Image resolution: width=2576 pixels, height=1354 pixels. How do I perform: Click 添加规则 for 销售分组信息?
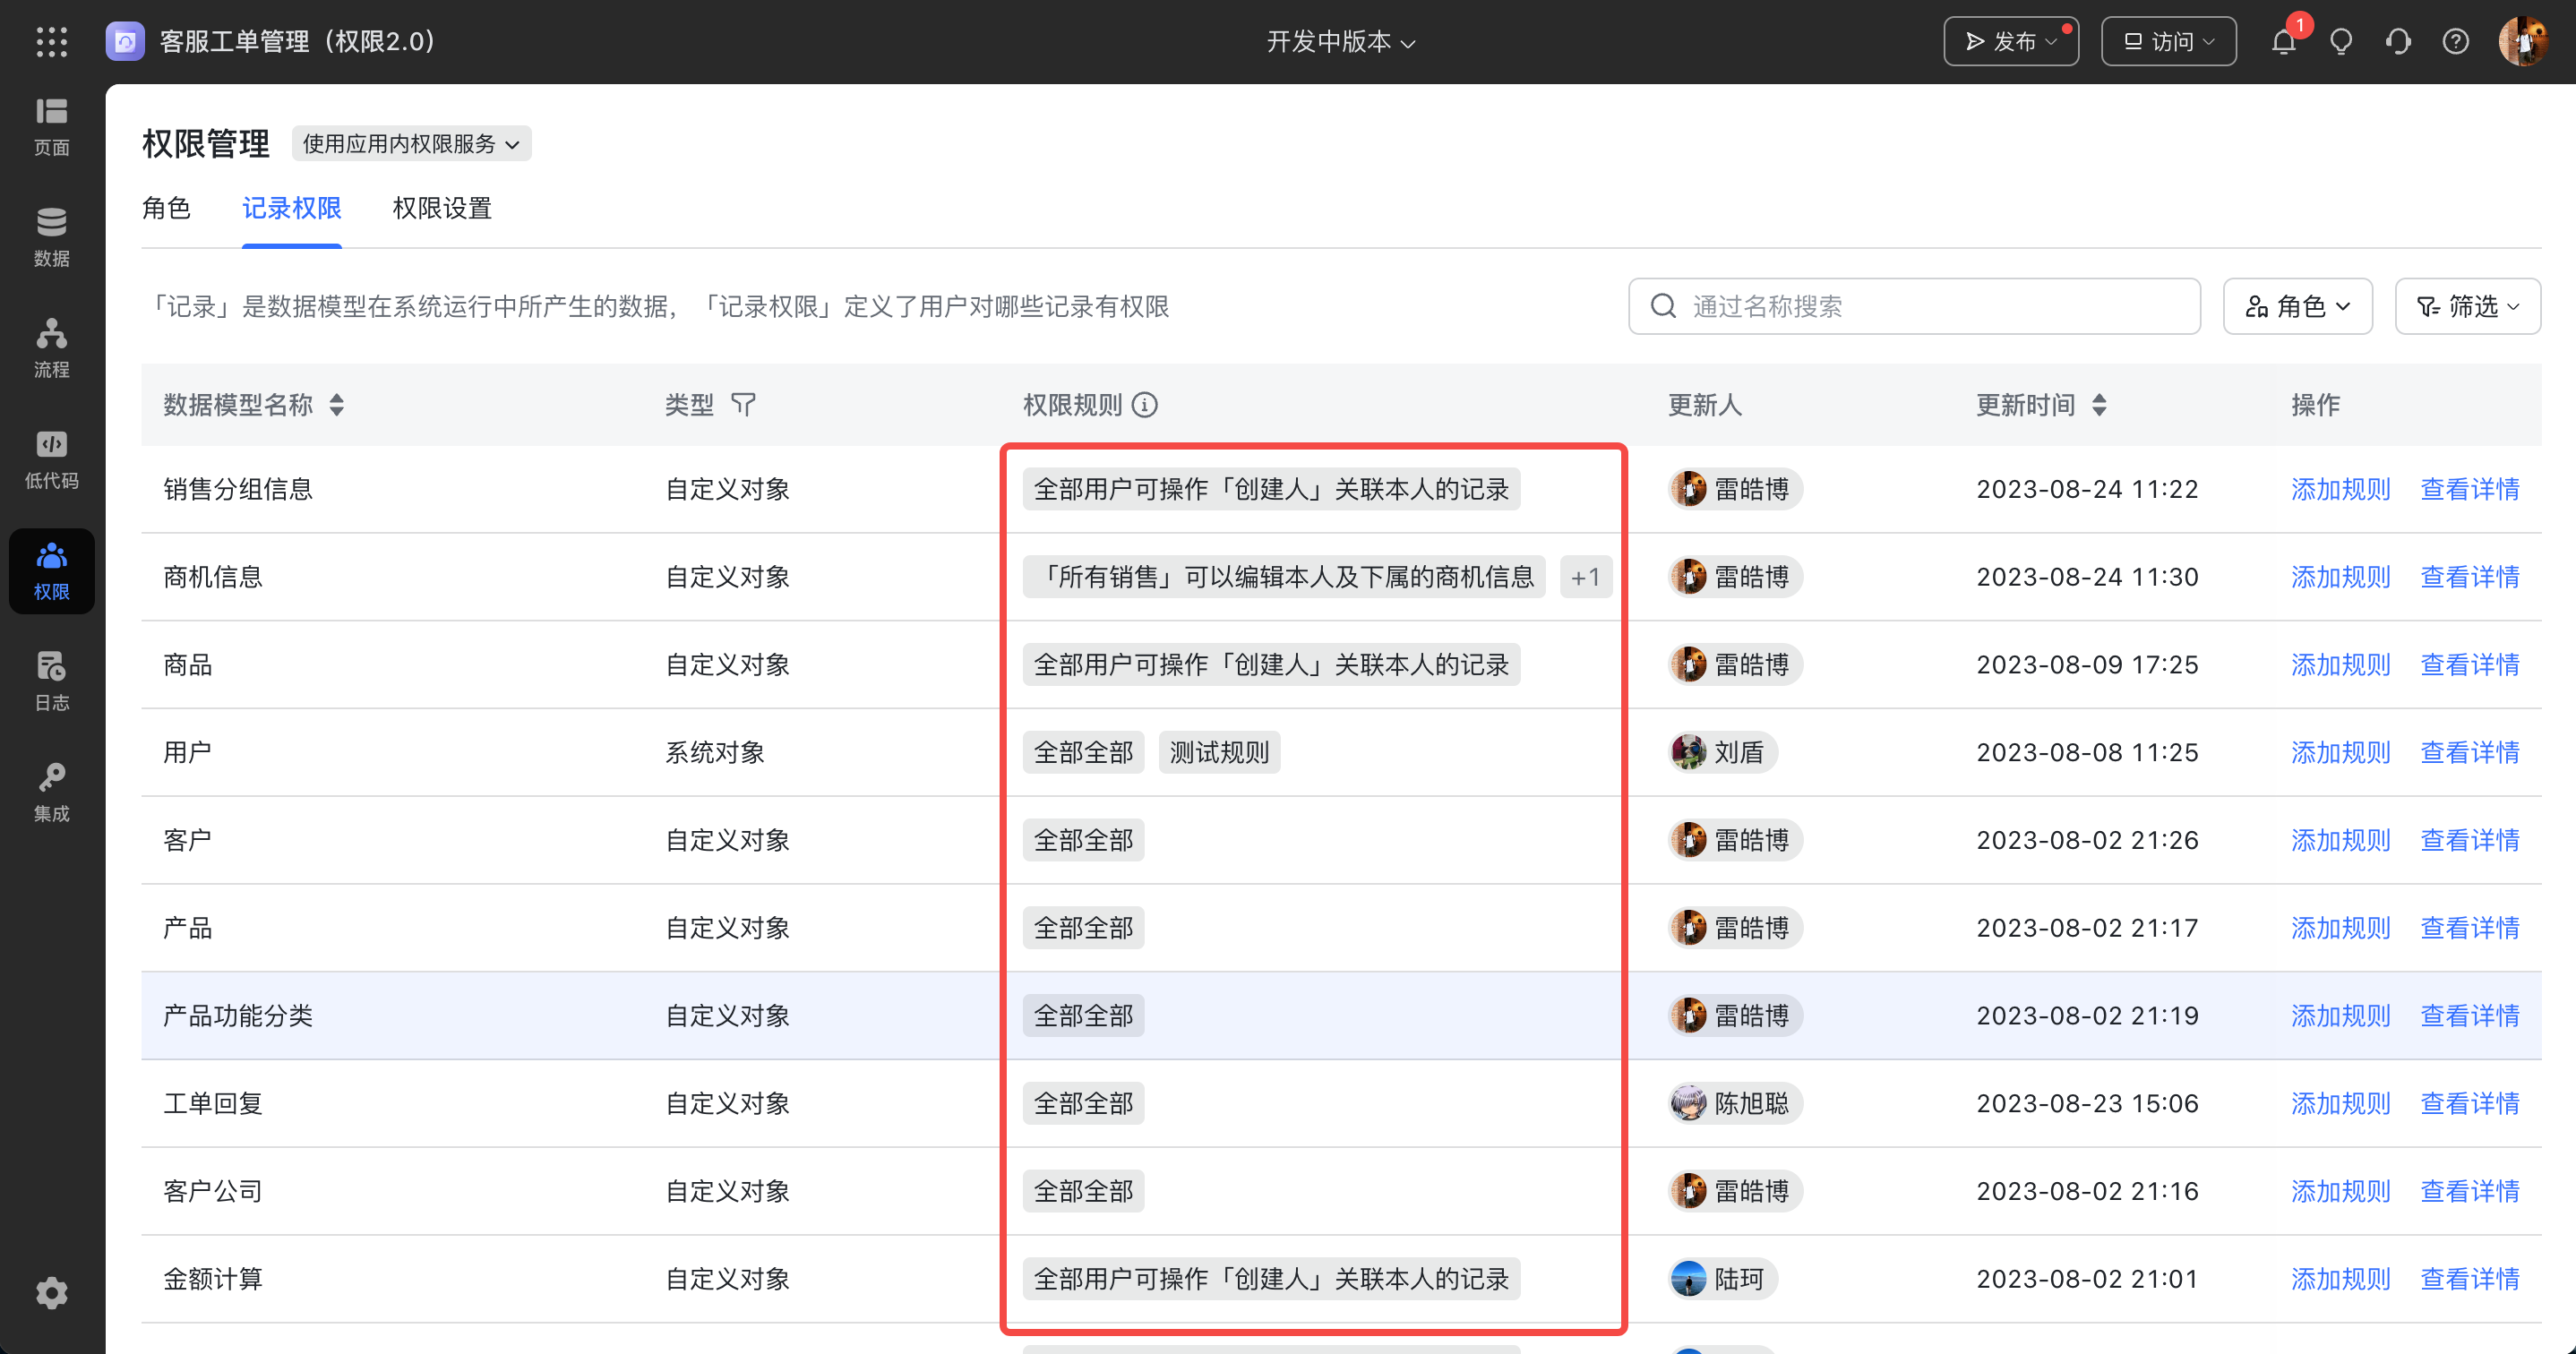[x=2340, y=489]
